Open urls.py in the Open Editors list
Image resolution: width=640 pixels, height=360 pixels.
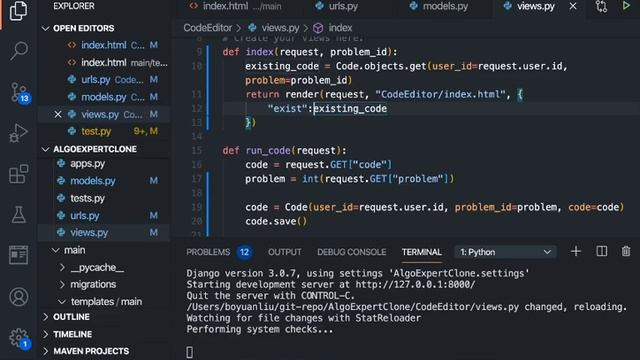104,80
